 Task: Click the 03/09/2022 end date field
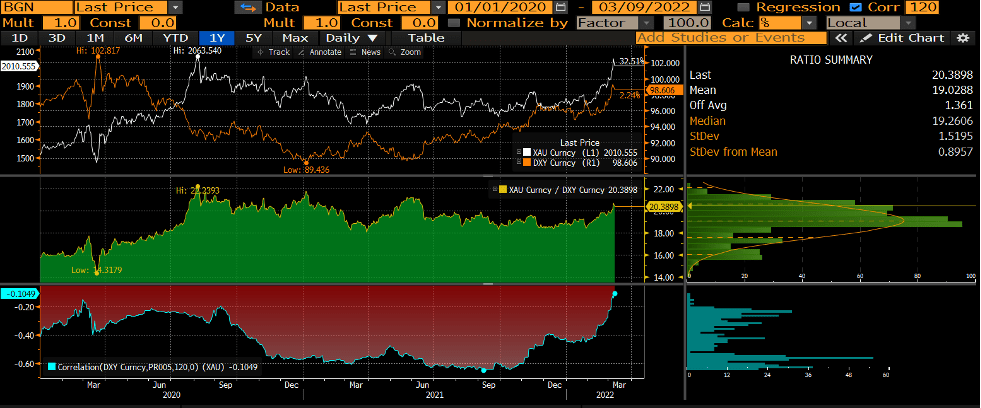(x=644, y=8)
